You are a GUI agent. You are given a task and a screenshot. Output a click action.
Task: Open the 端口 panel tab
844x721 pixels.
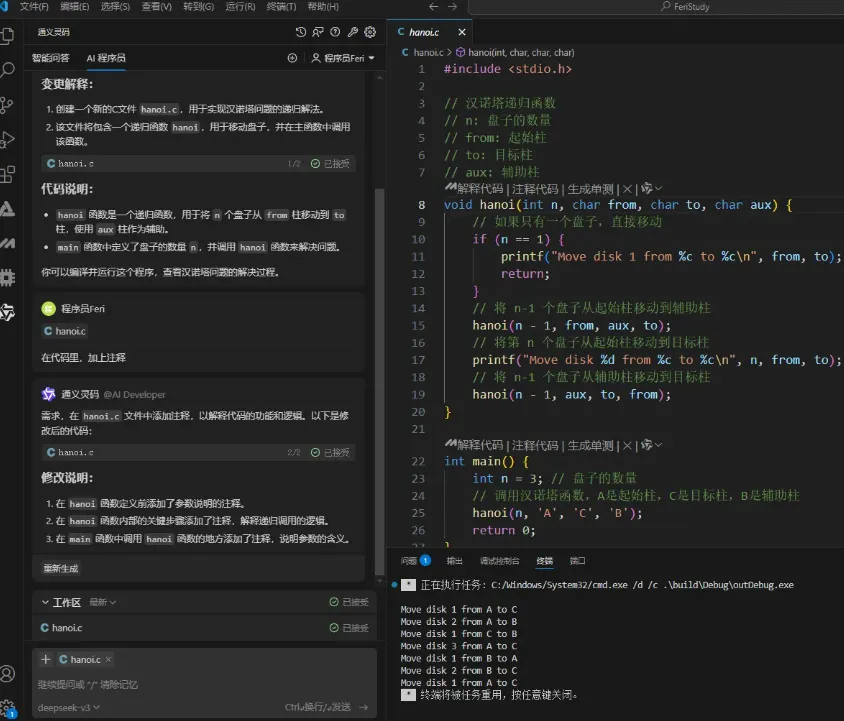pyautogui.click(x=577, y=561)
